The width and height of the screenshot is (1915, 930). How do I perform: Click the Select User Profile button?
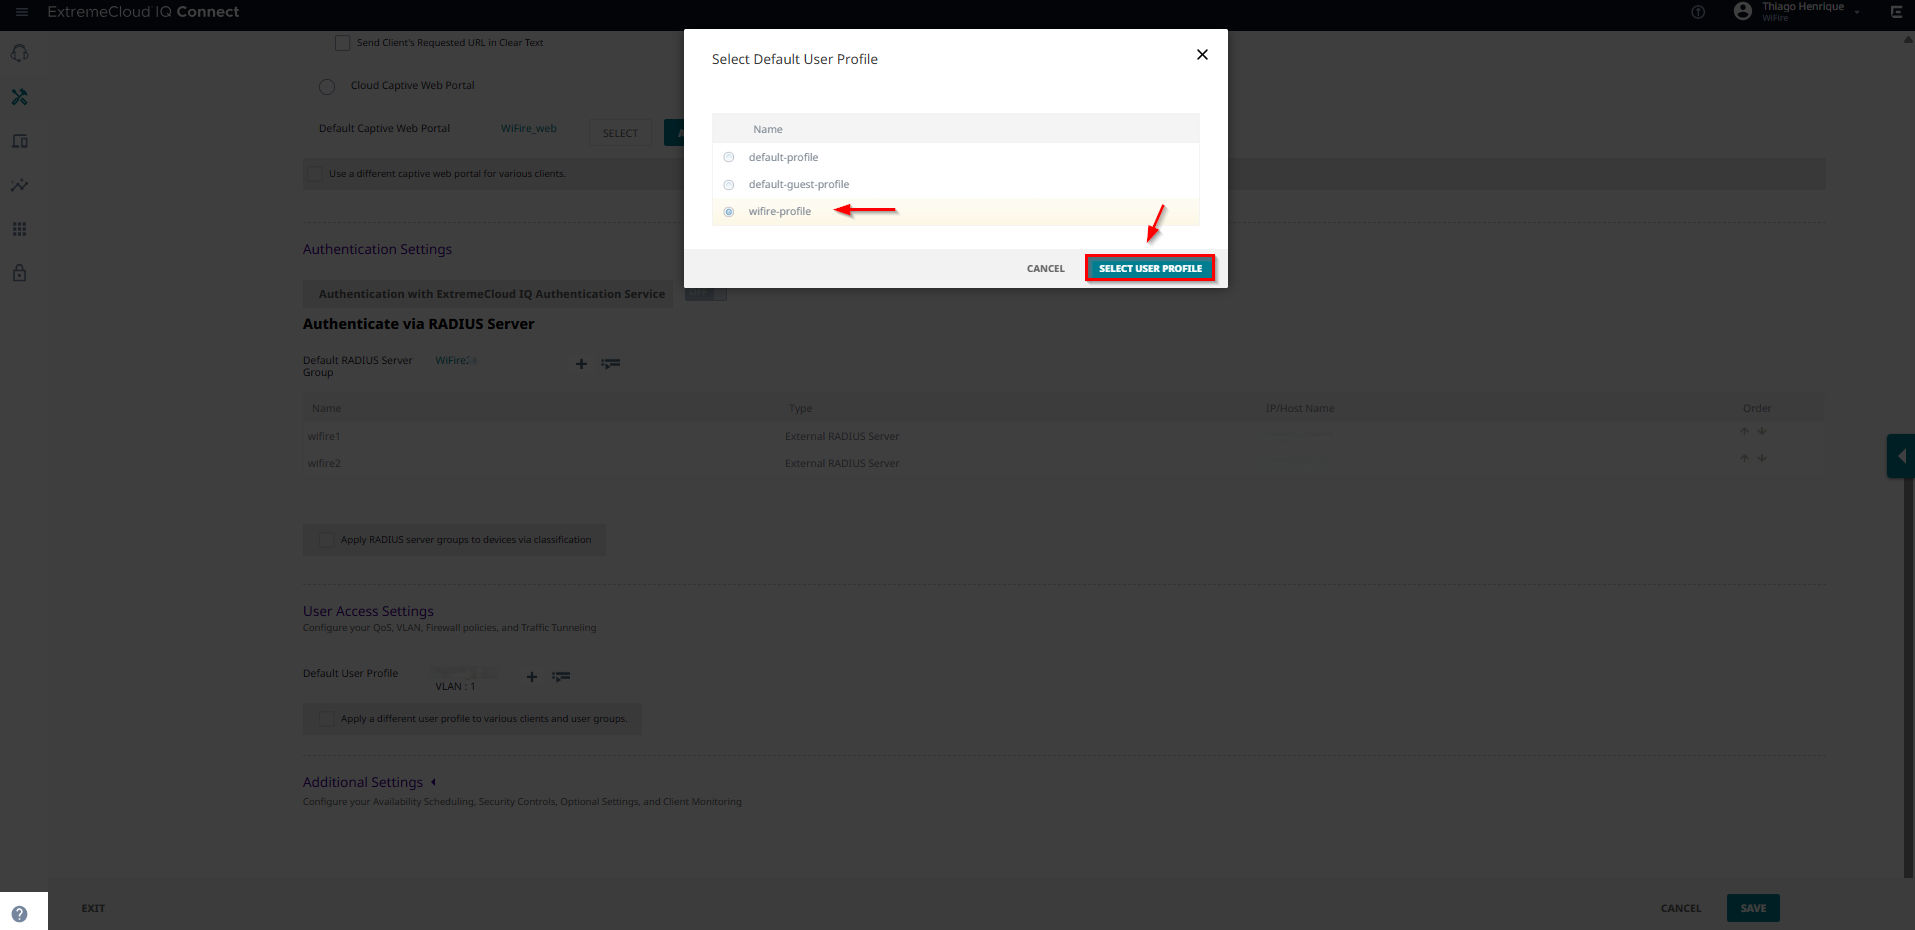pyautogui.click(x=1150, y=268)
